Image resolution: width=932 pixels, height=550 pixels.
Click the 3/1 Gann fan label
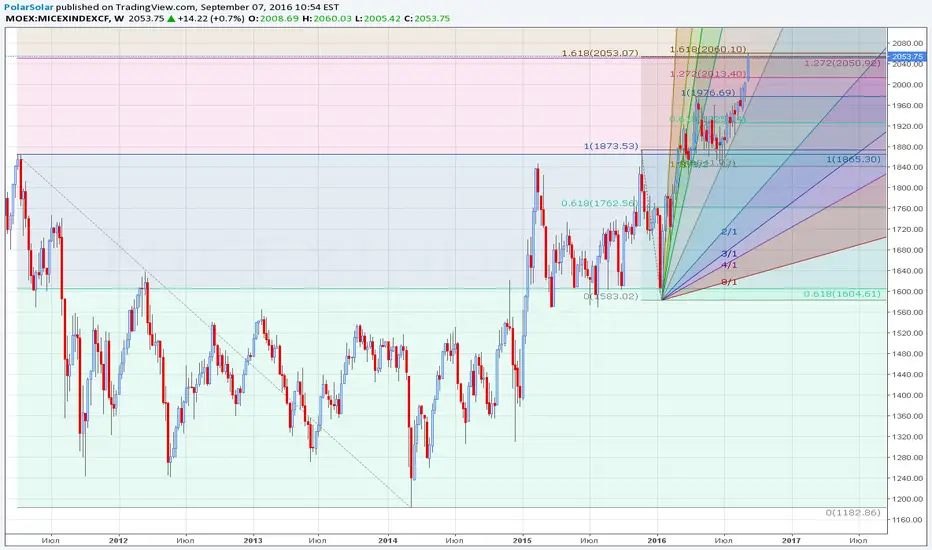[x=729, y=254]
